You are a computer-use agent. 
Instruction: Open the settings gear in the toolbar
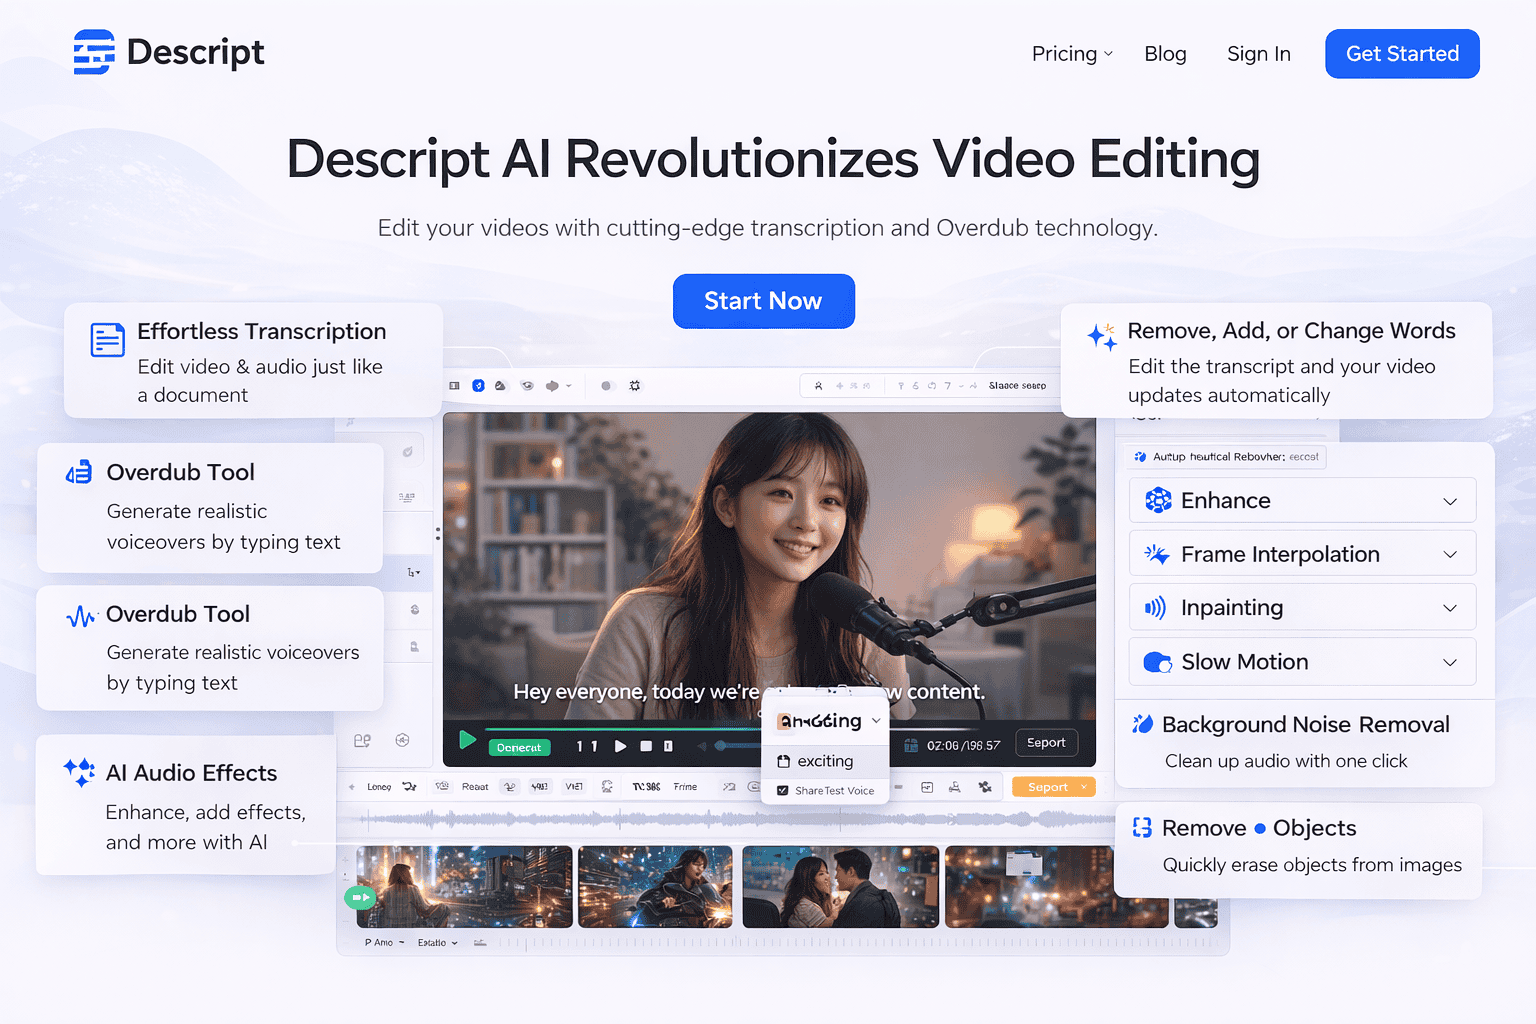click(x=635, y=385)
